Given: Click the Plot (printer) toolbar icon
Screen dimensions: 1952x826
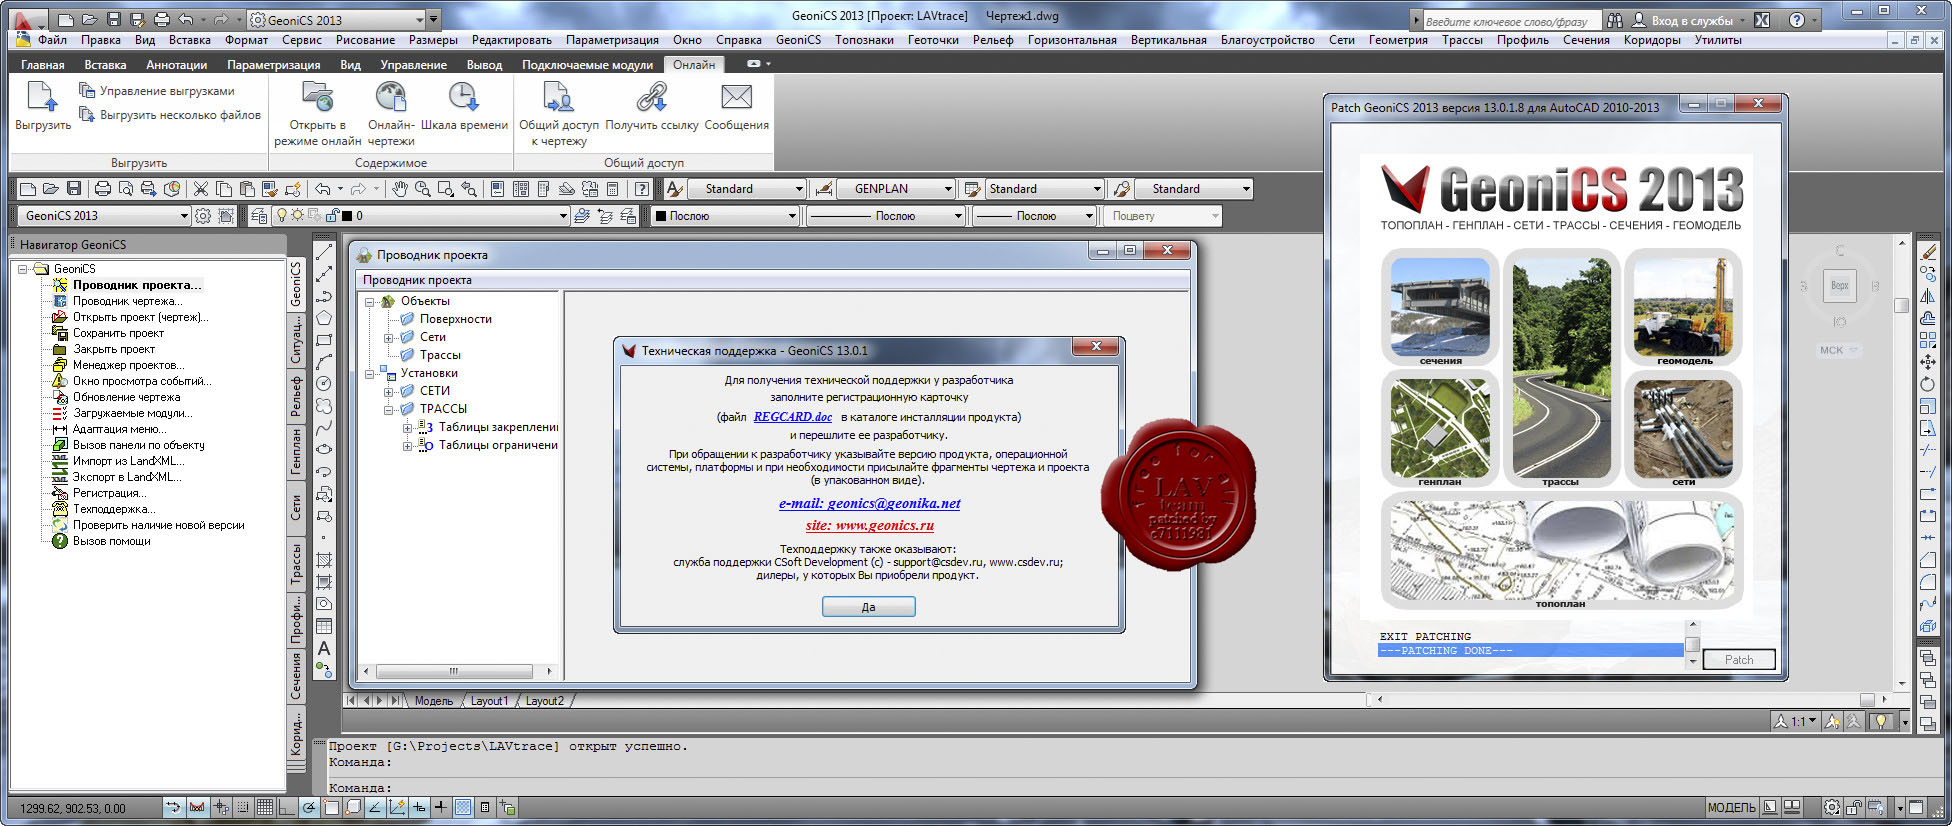Looking at the screenshot, I should (x=103, y=188).
